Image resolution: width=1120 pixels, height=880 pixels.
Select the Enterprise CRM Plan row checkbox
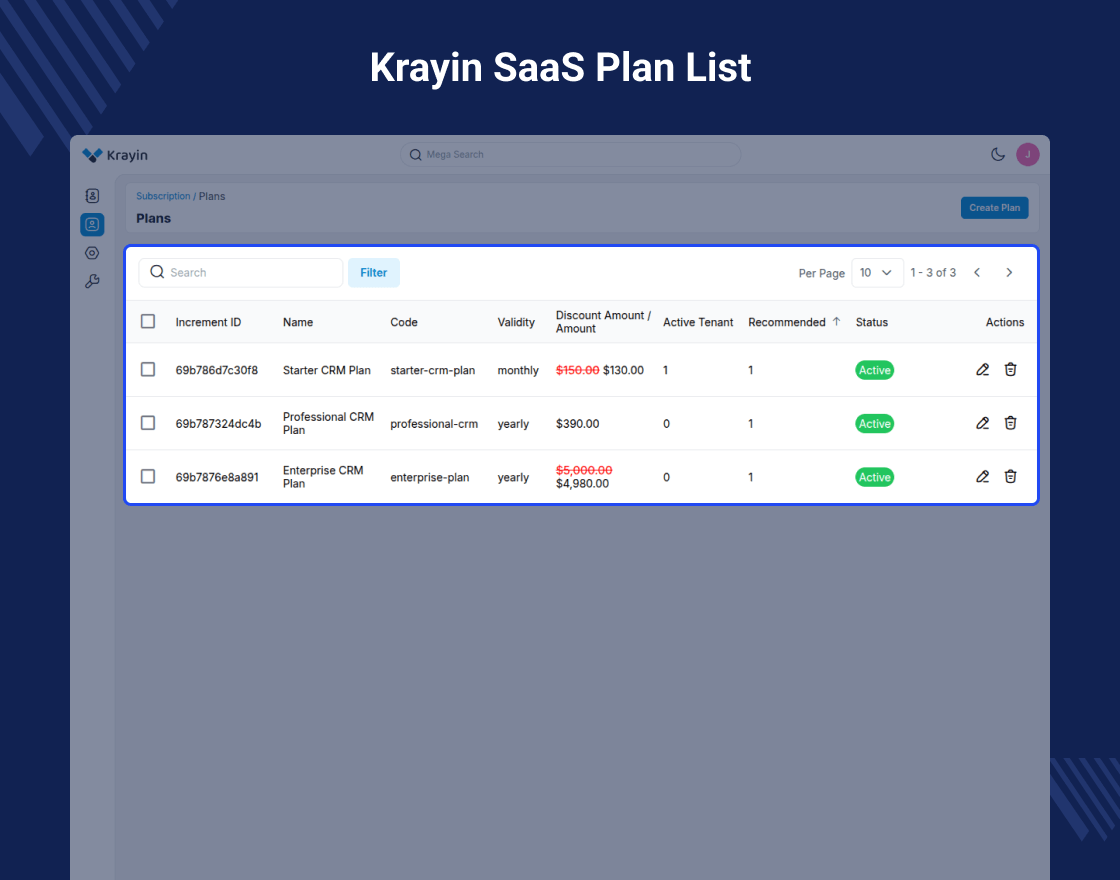pos(148,477)
